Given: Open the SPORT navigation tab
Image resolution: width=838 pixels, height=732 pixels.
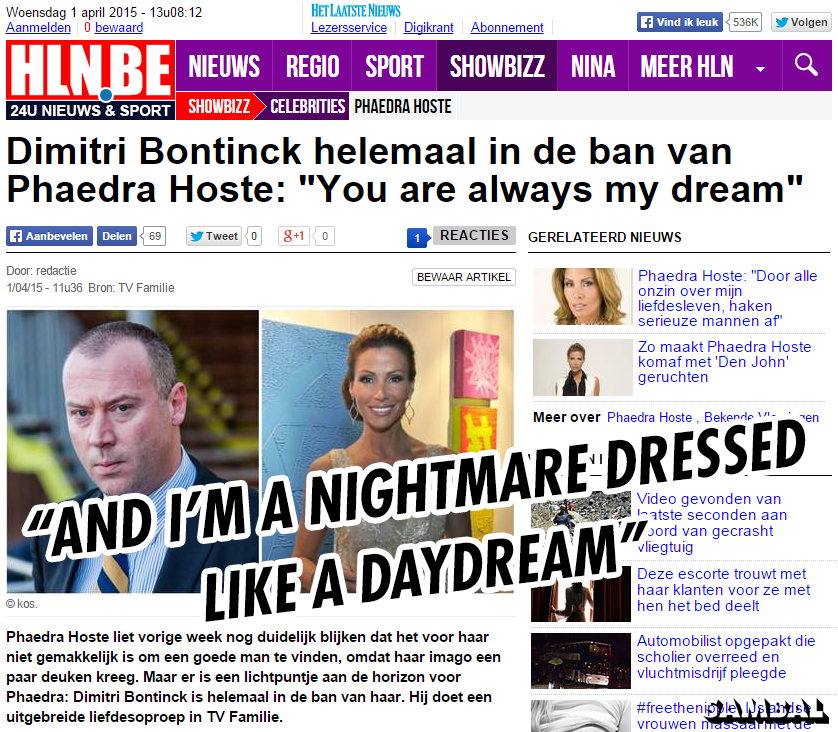Looking at the screenshot, I should tap(394, 66).
